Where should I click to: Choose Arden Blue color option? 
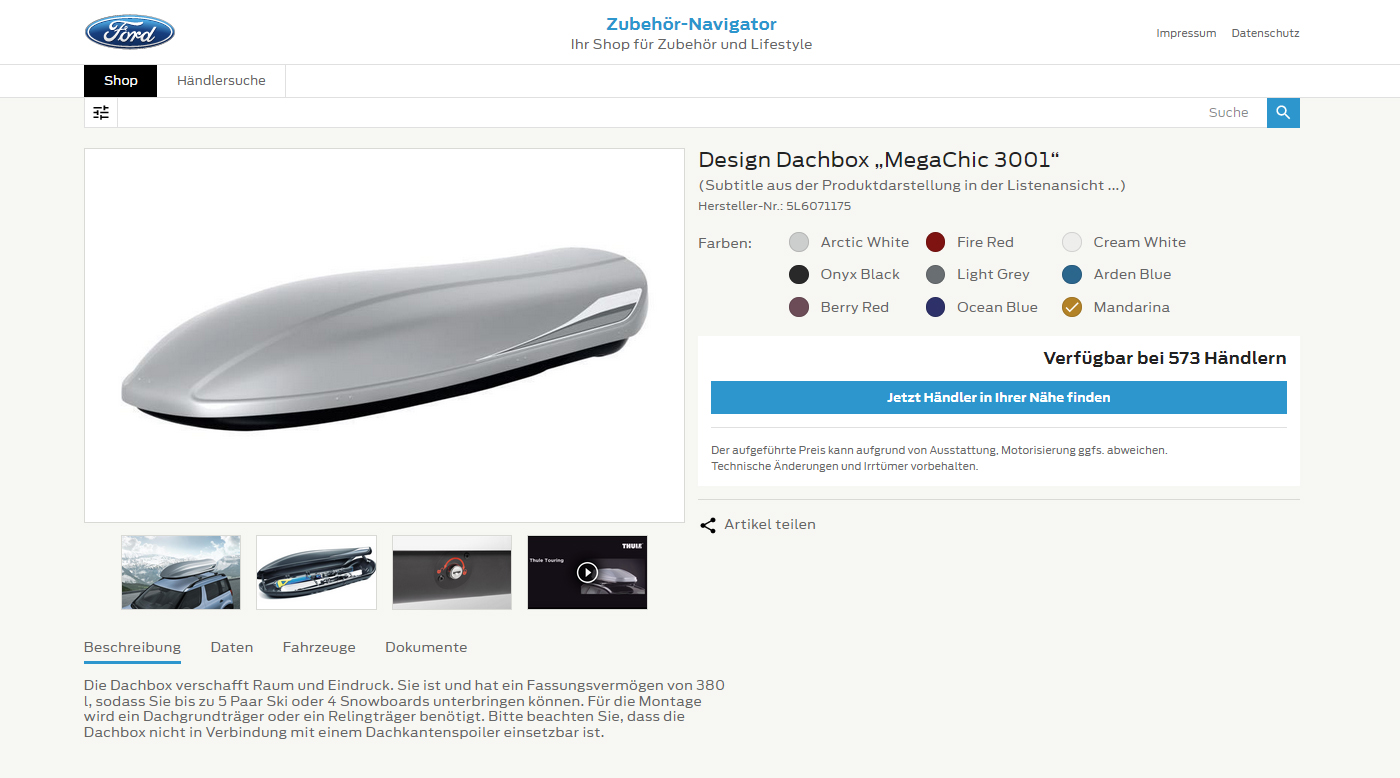pyautogui.click(x=1072, y=274)
